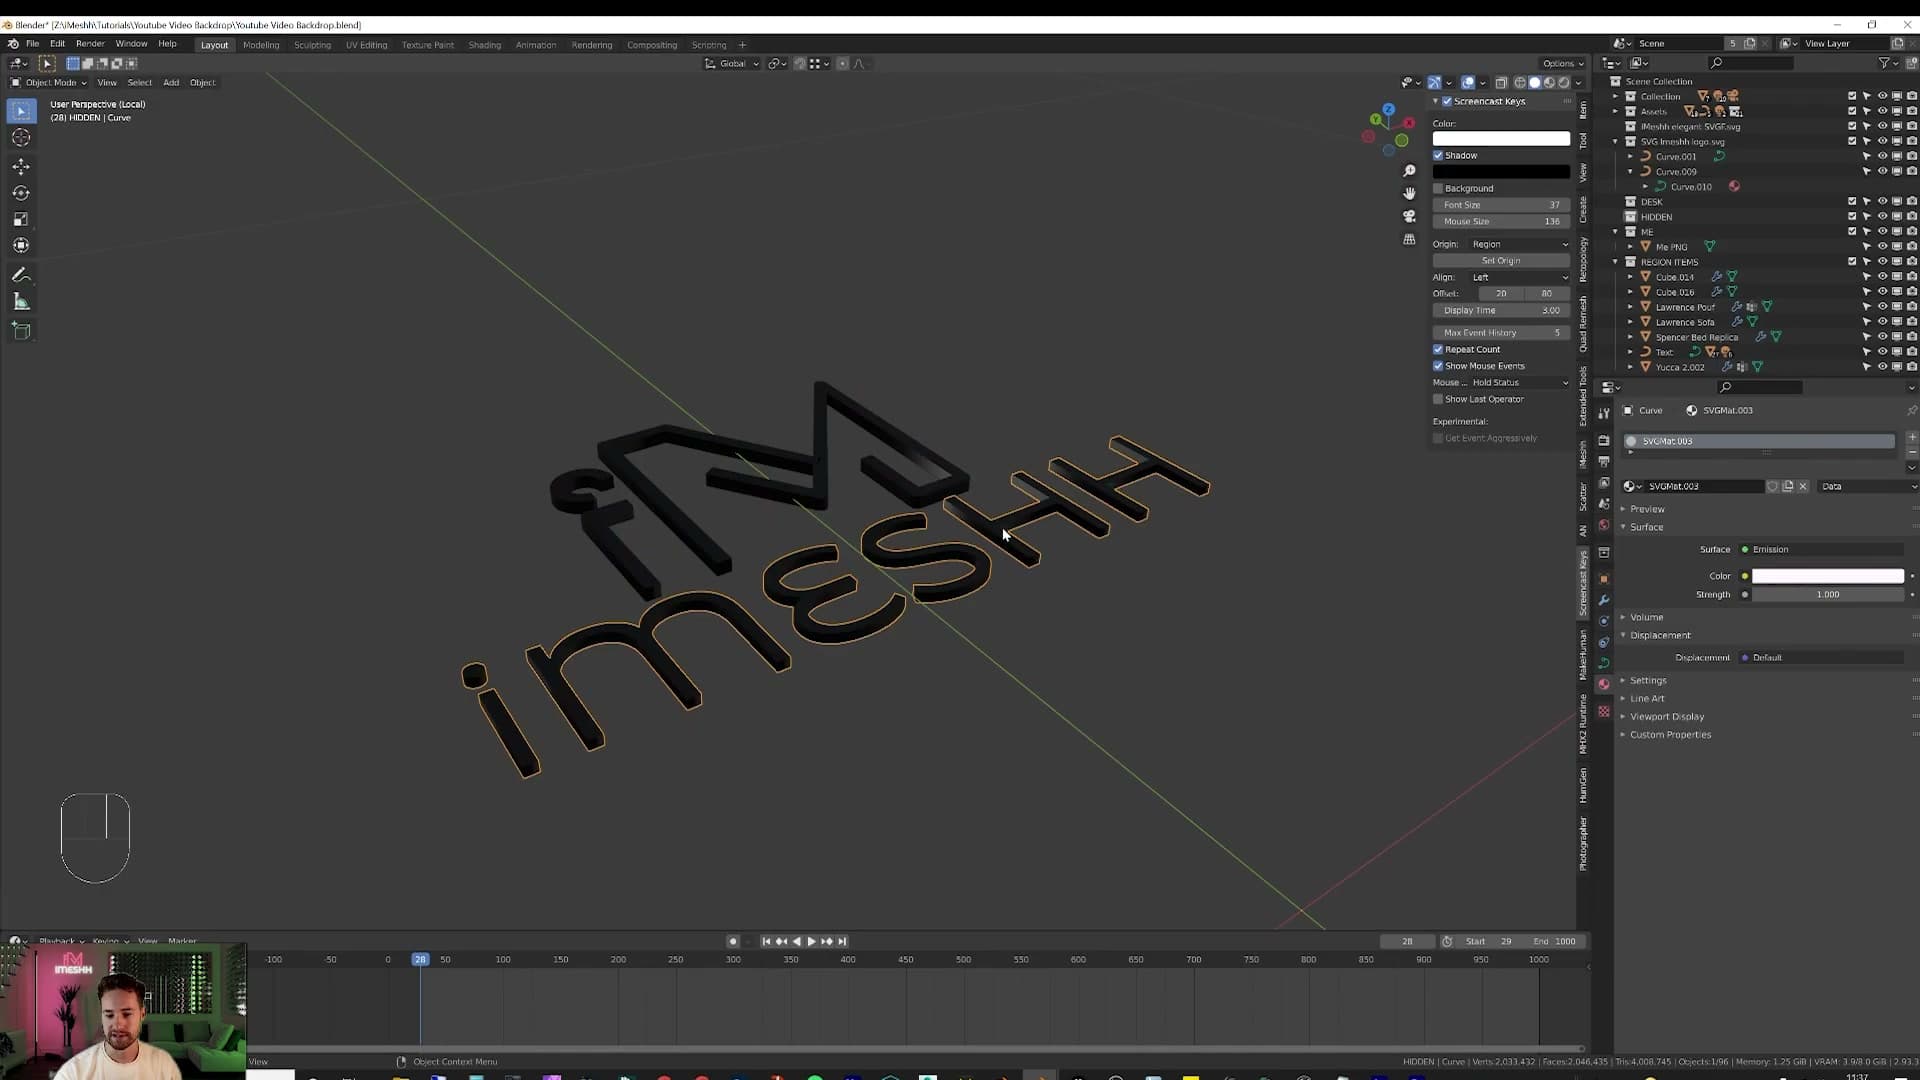Open the File menu
The width and height of the screenshot is (1920, 1080).
(x=32, y=44)
